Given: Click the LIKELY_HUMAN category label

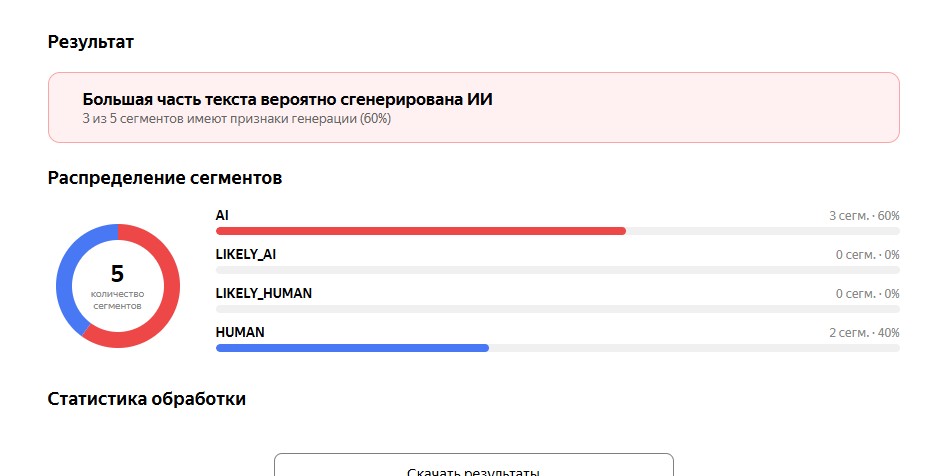Looking at the screenshot, I should [x=264, y=293].
